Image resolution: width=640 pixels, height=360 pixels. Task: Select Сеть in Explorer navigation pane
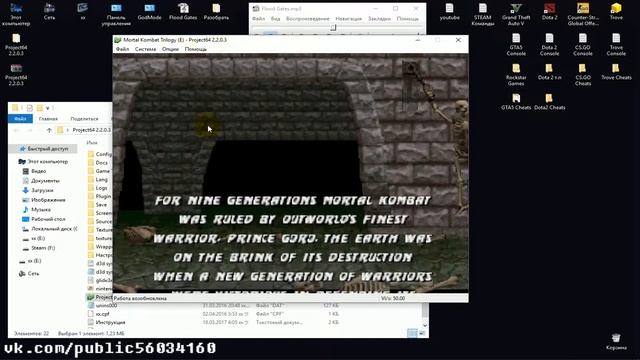pos(33,273)
